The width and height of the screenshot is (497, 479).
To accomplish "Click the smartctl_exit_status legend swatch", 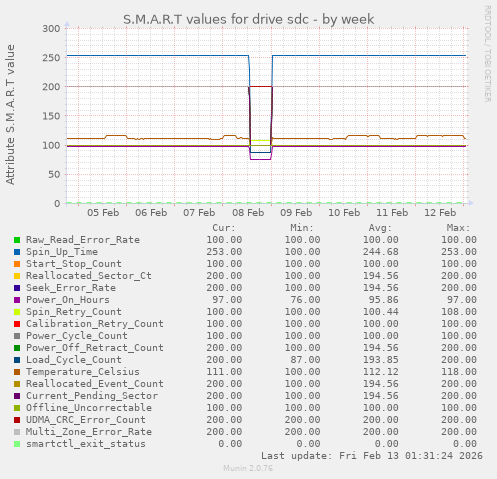I will click(17, 444).
